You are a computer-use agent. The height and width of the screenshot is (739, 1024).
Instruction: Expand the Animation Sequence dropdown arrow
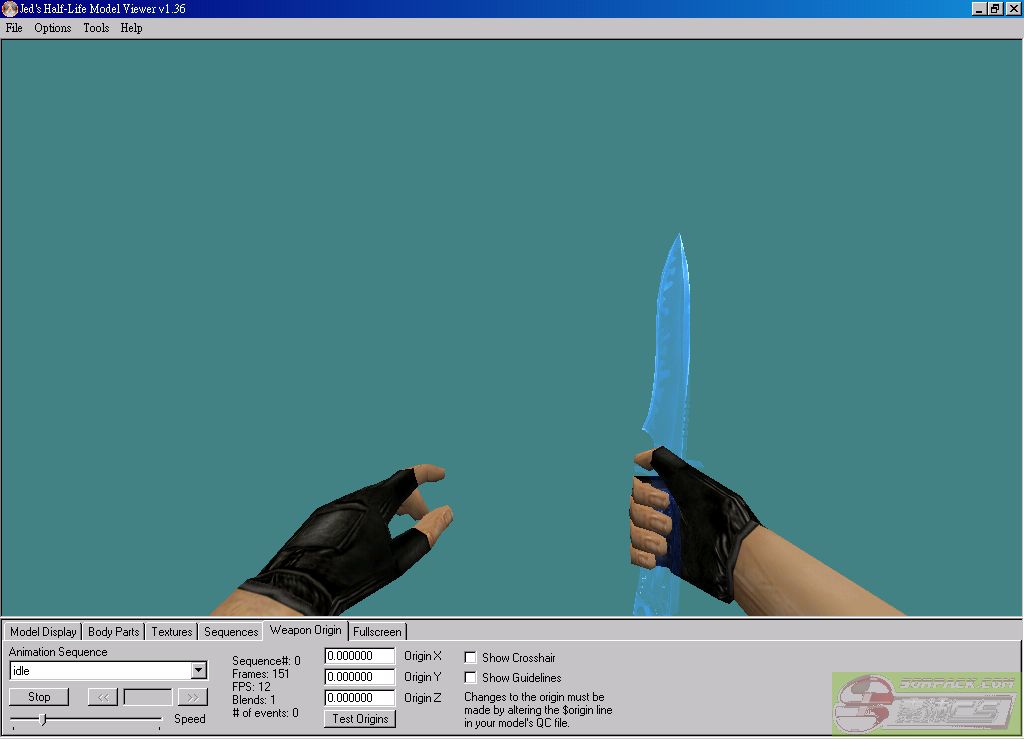pos(199,671)
